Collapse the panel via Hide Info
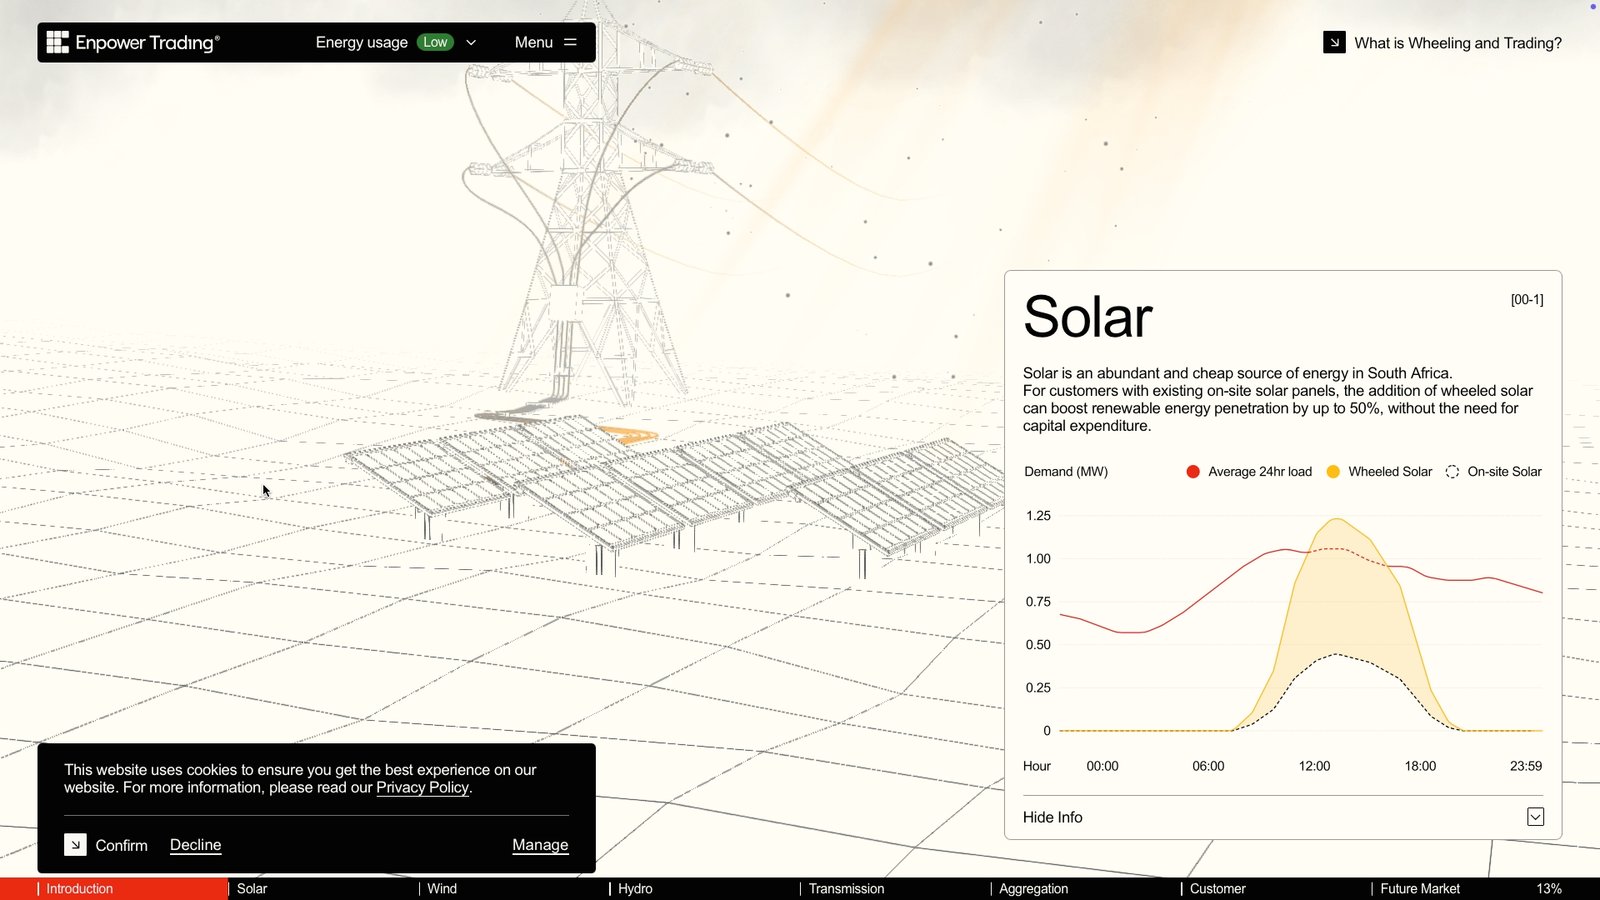 tap(1053, 817)
